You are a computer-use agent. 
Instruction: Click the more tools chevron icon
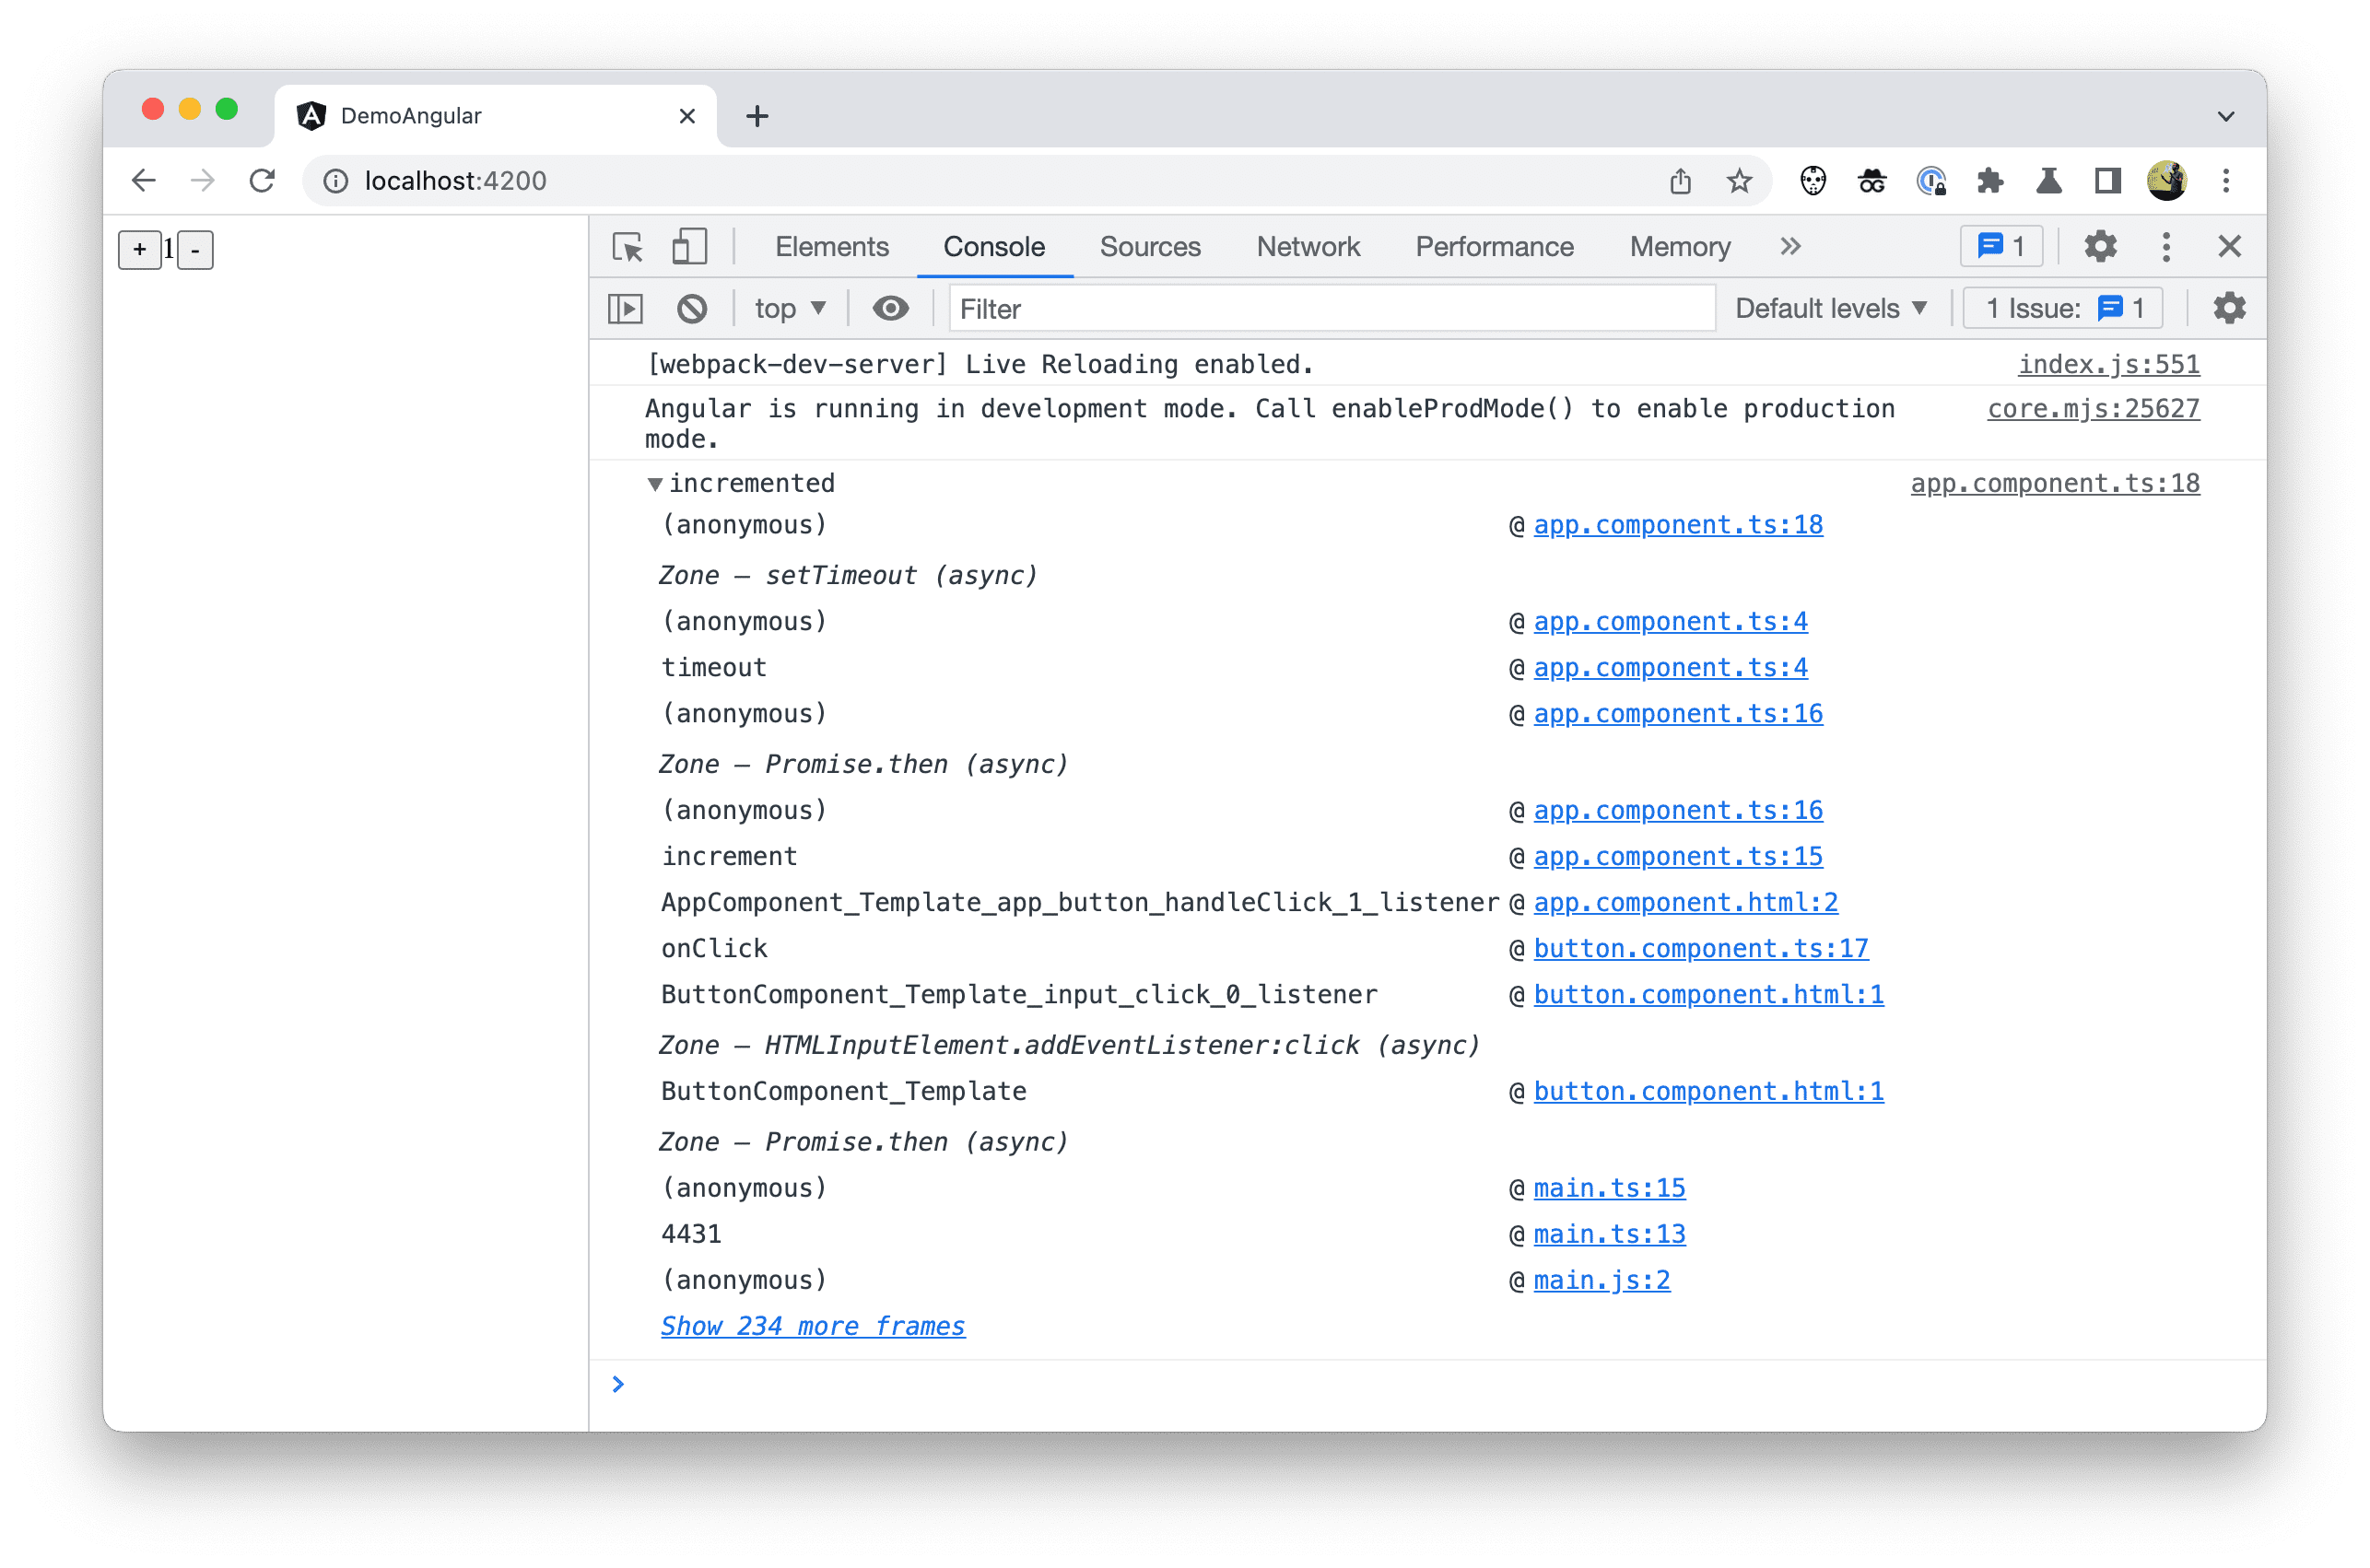coord(1789,245)
